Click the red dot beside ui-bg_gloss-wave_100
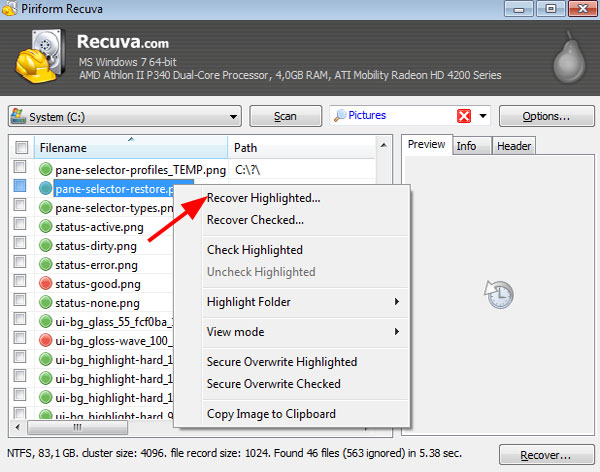The width and height of the screenshot is (600, 472). [46, 340]
